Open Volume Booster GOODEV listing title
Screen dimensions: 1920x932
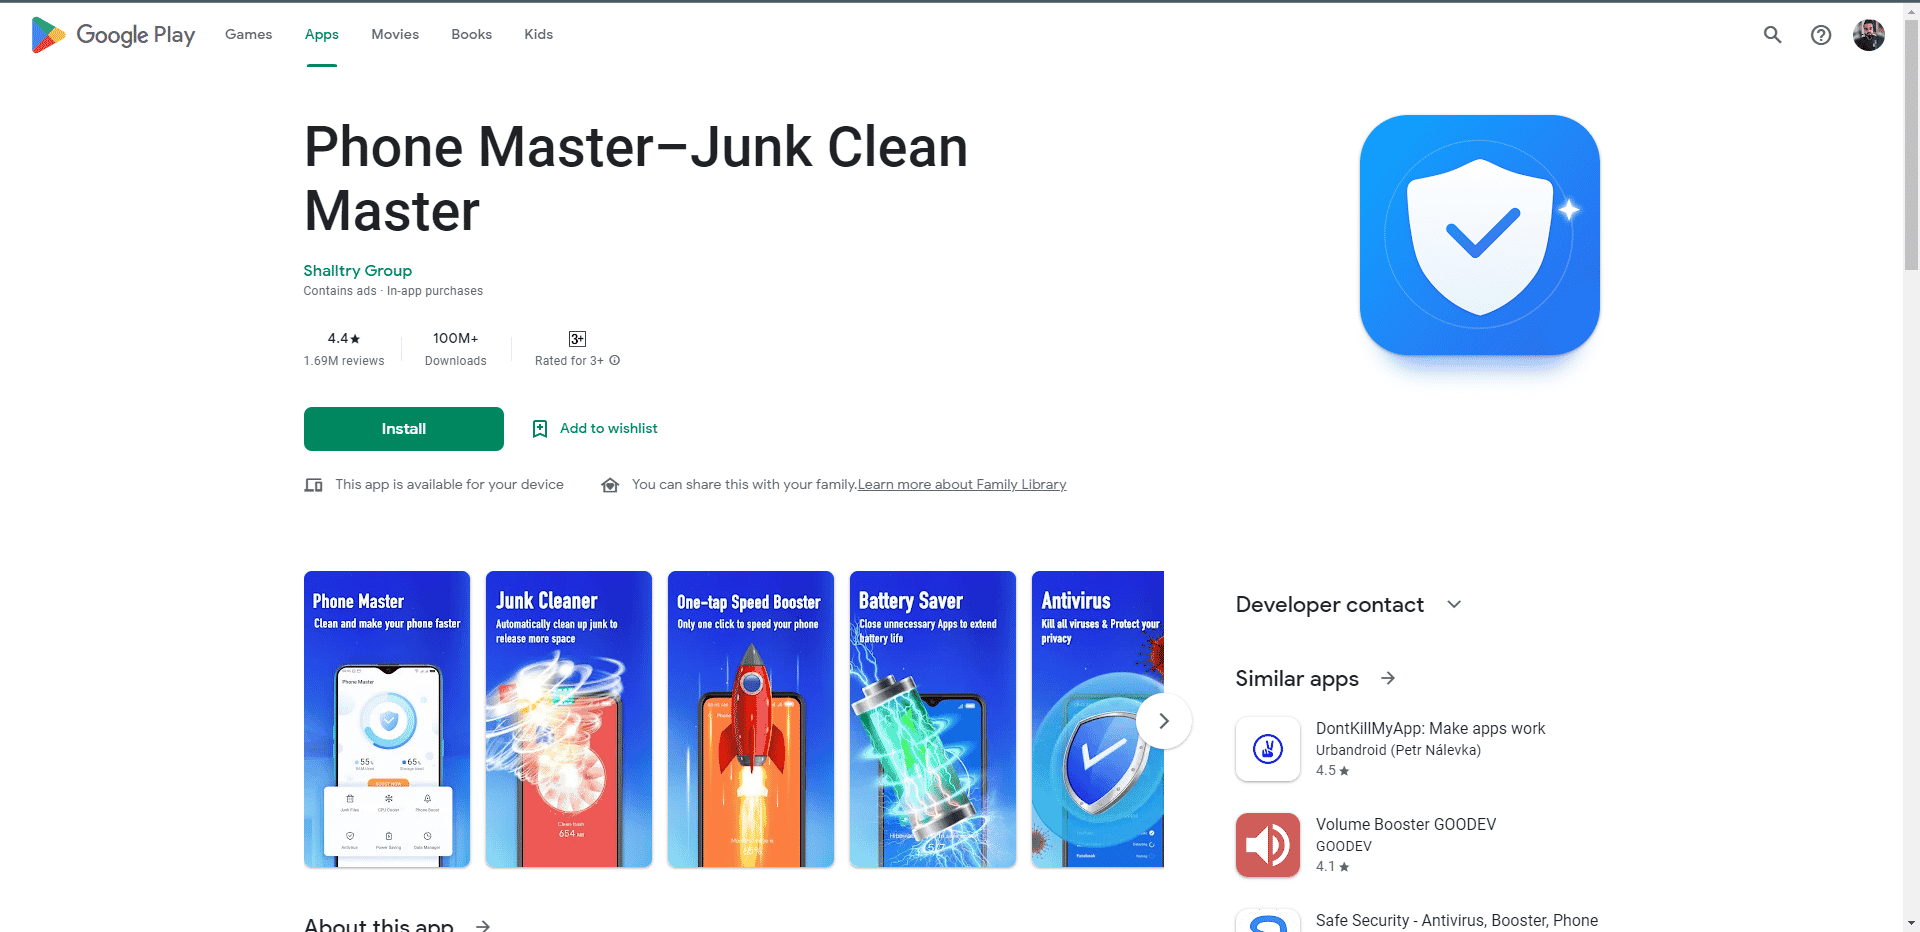[x=1406, y=825]
